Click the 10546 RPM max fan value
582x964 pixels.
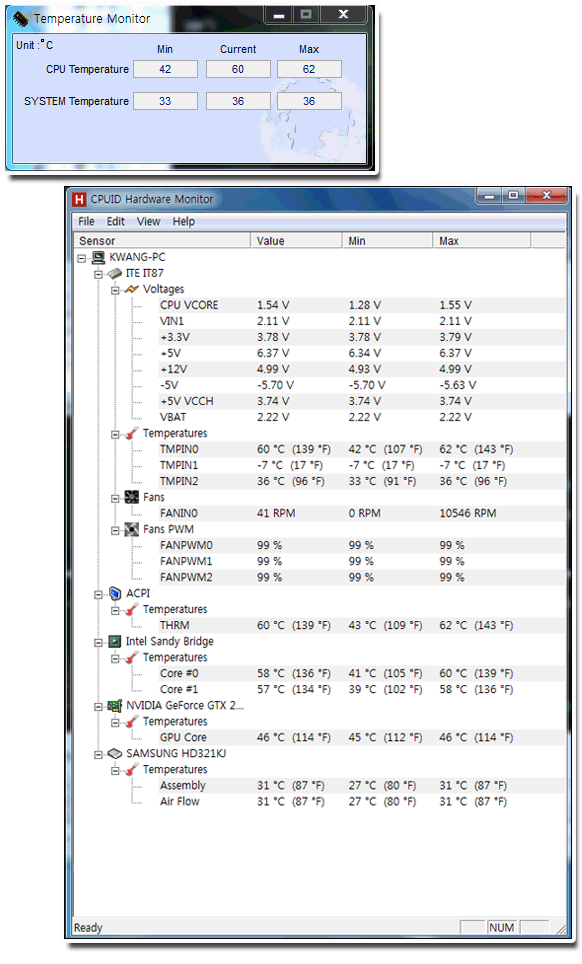[x=468, y=513]
